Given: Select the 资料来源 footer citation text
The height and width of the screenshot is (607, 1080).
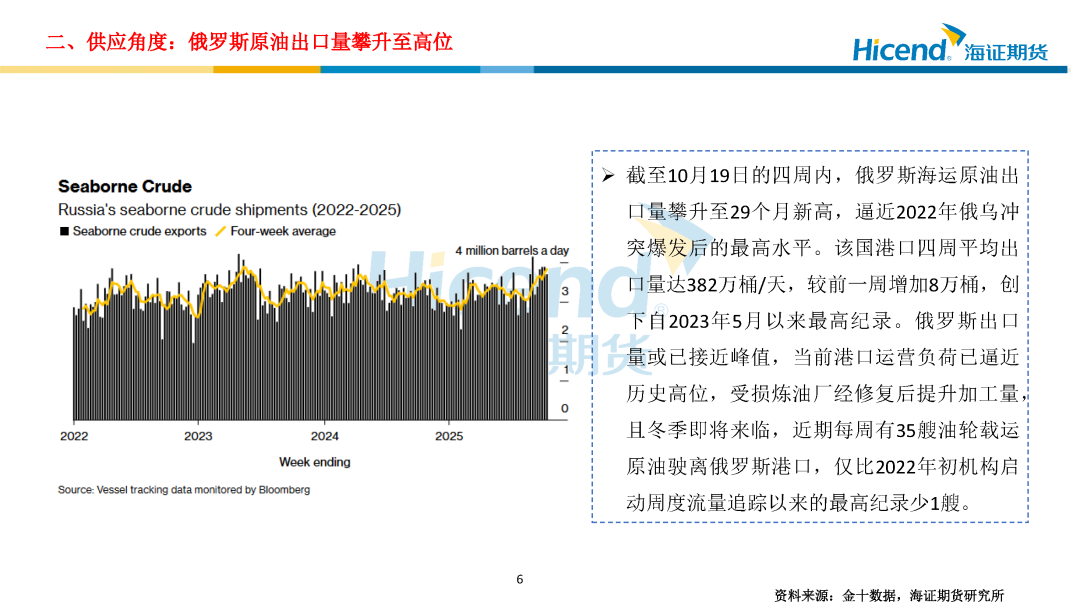Looking at the screenshot, I should point(888,595).
